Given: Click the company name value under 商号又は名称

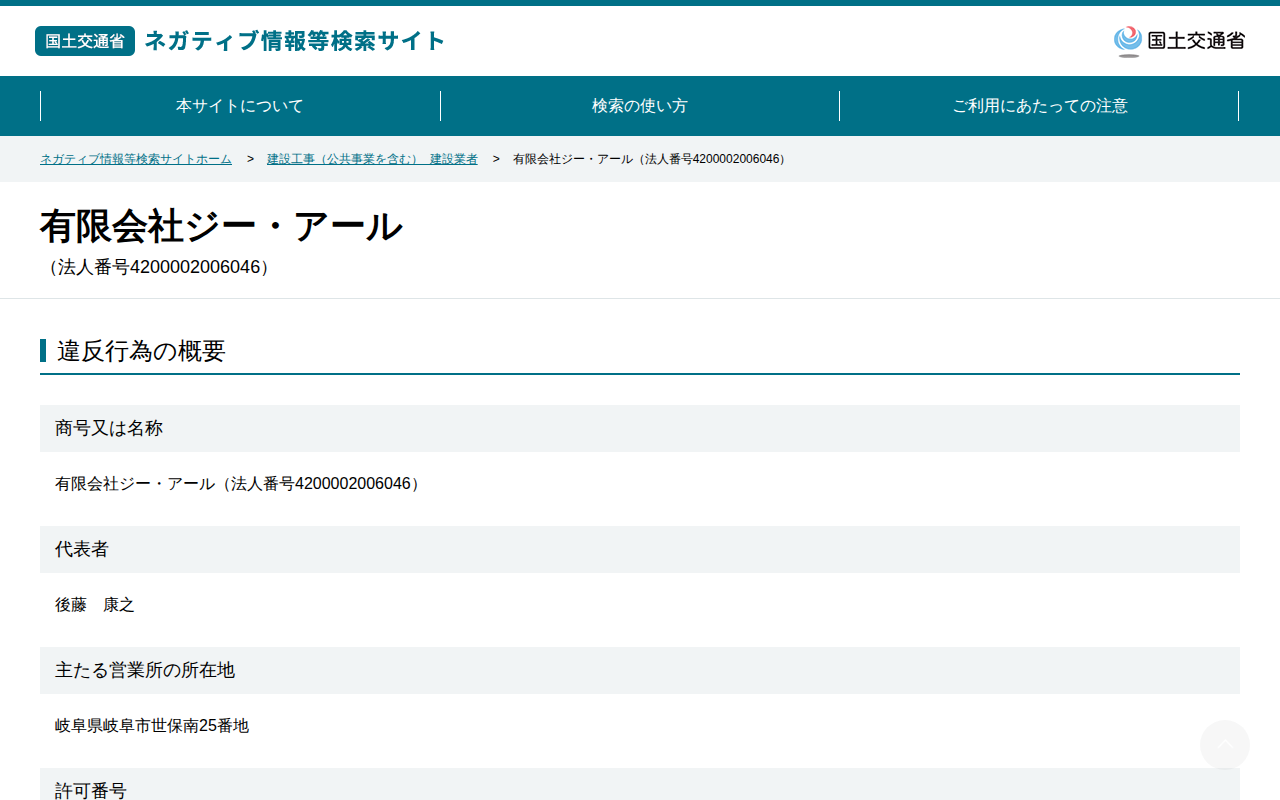Looking at the screenshot, I should pyautogui.click(x=239, y=484).
